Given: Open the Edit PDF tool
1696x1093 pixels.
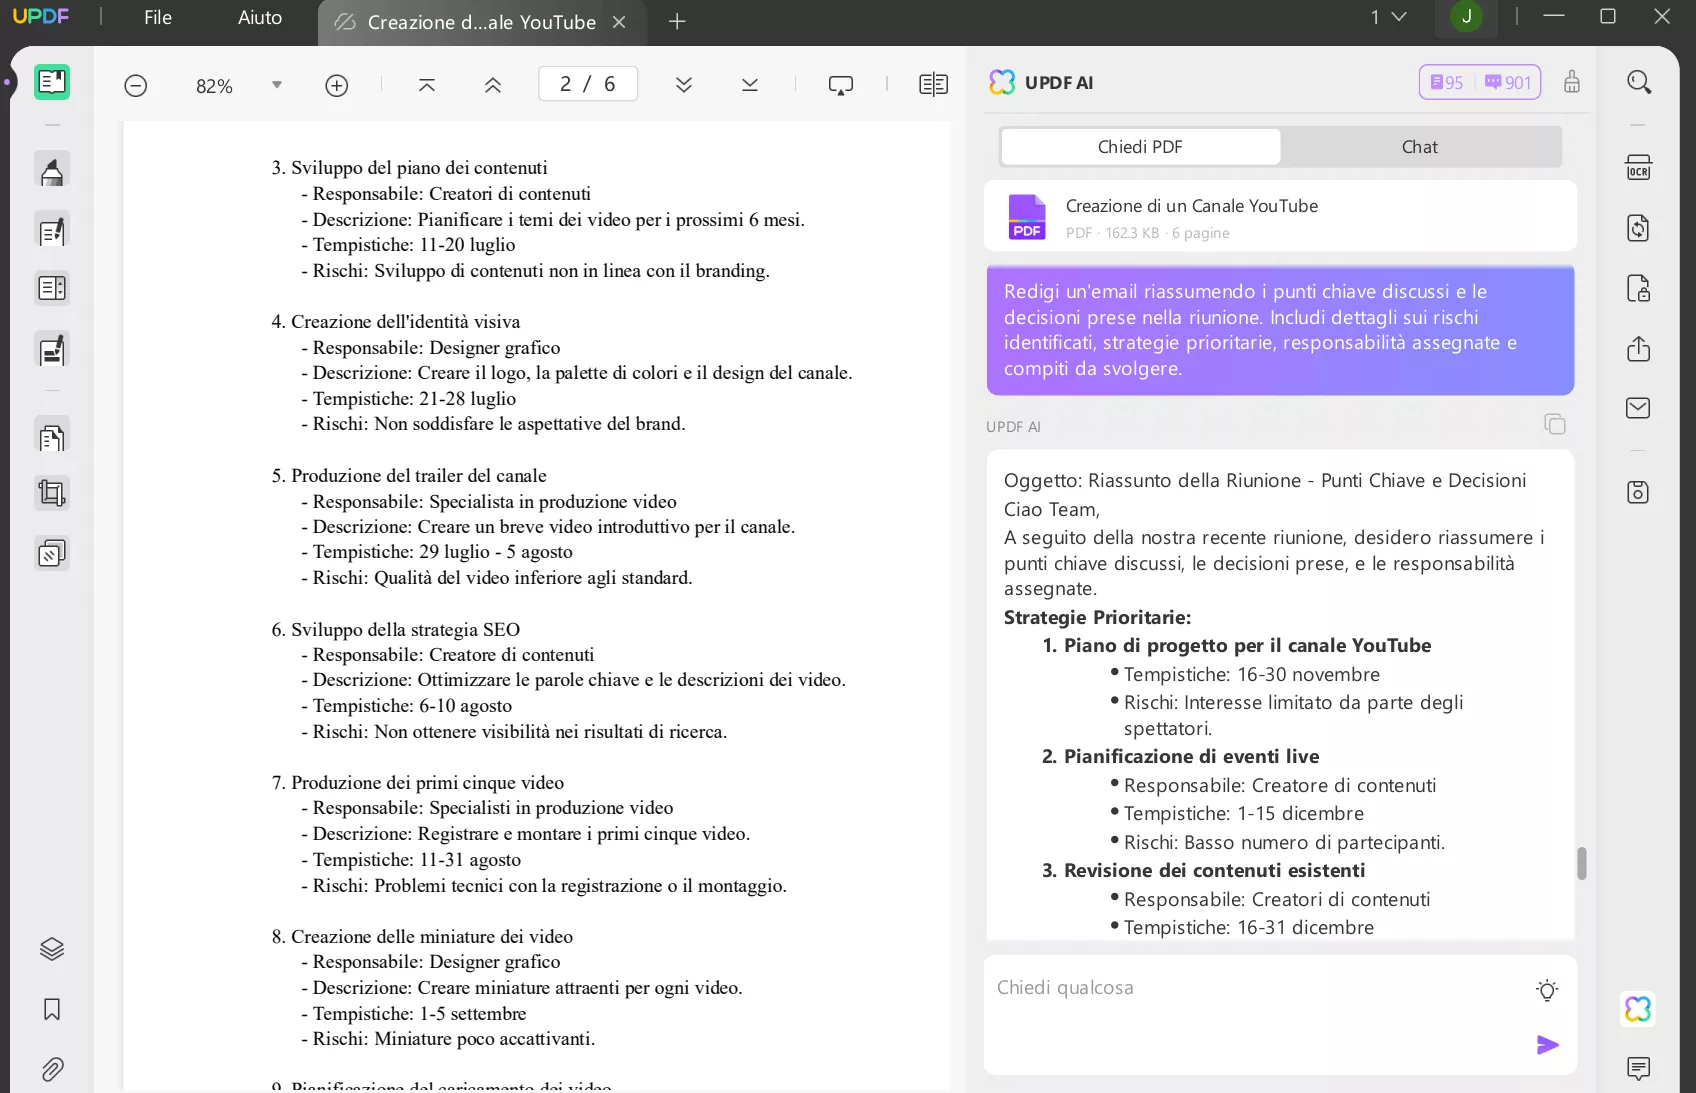Looking at the screenshot, I should click(x=52, y=231).
